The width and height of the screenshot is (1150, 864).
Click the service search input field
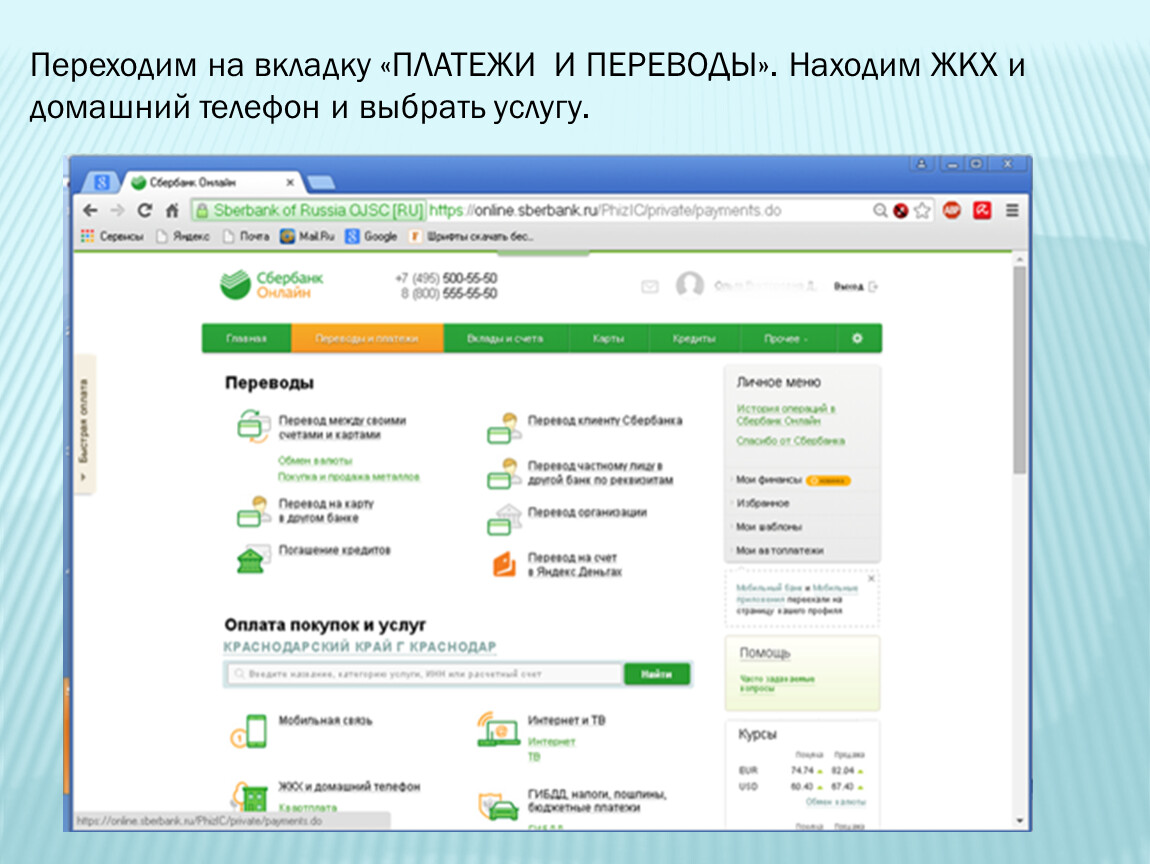[x=425, y=675]
